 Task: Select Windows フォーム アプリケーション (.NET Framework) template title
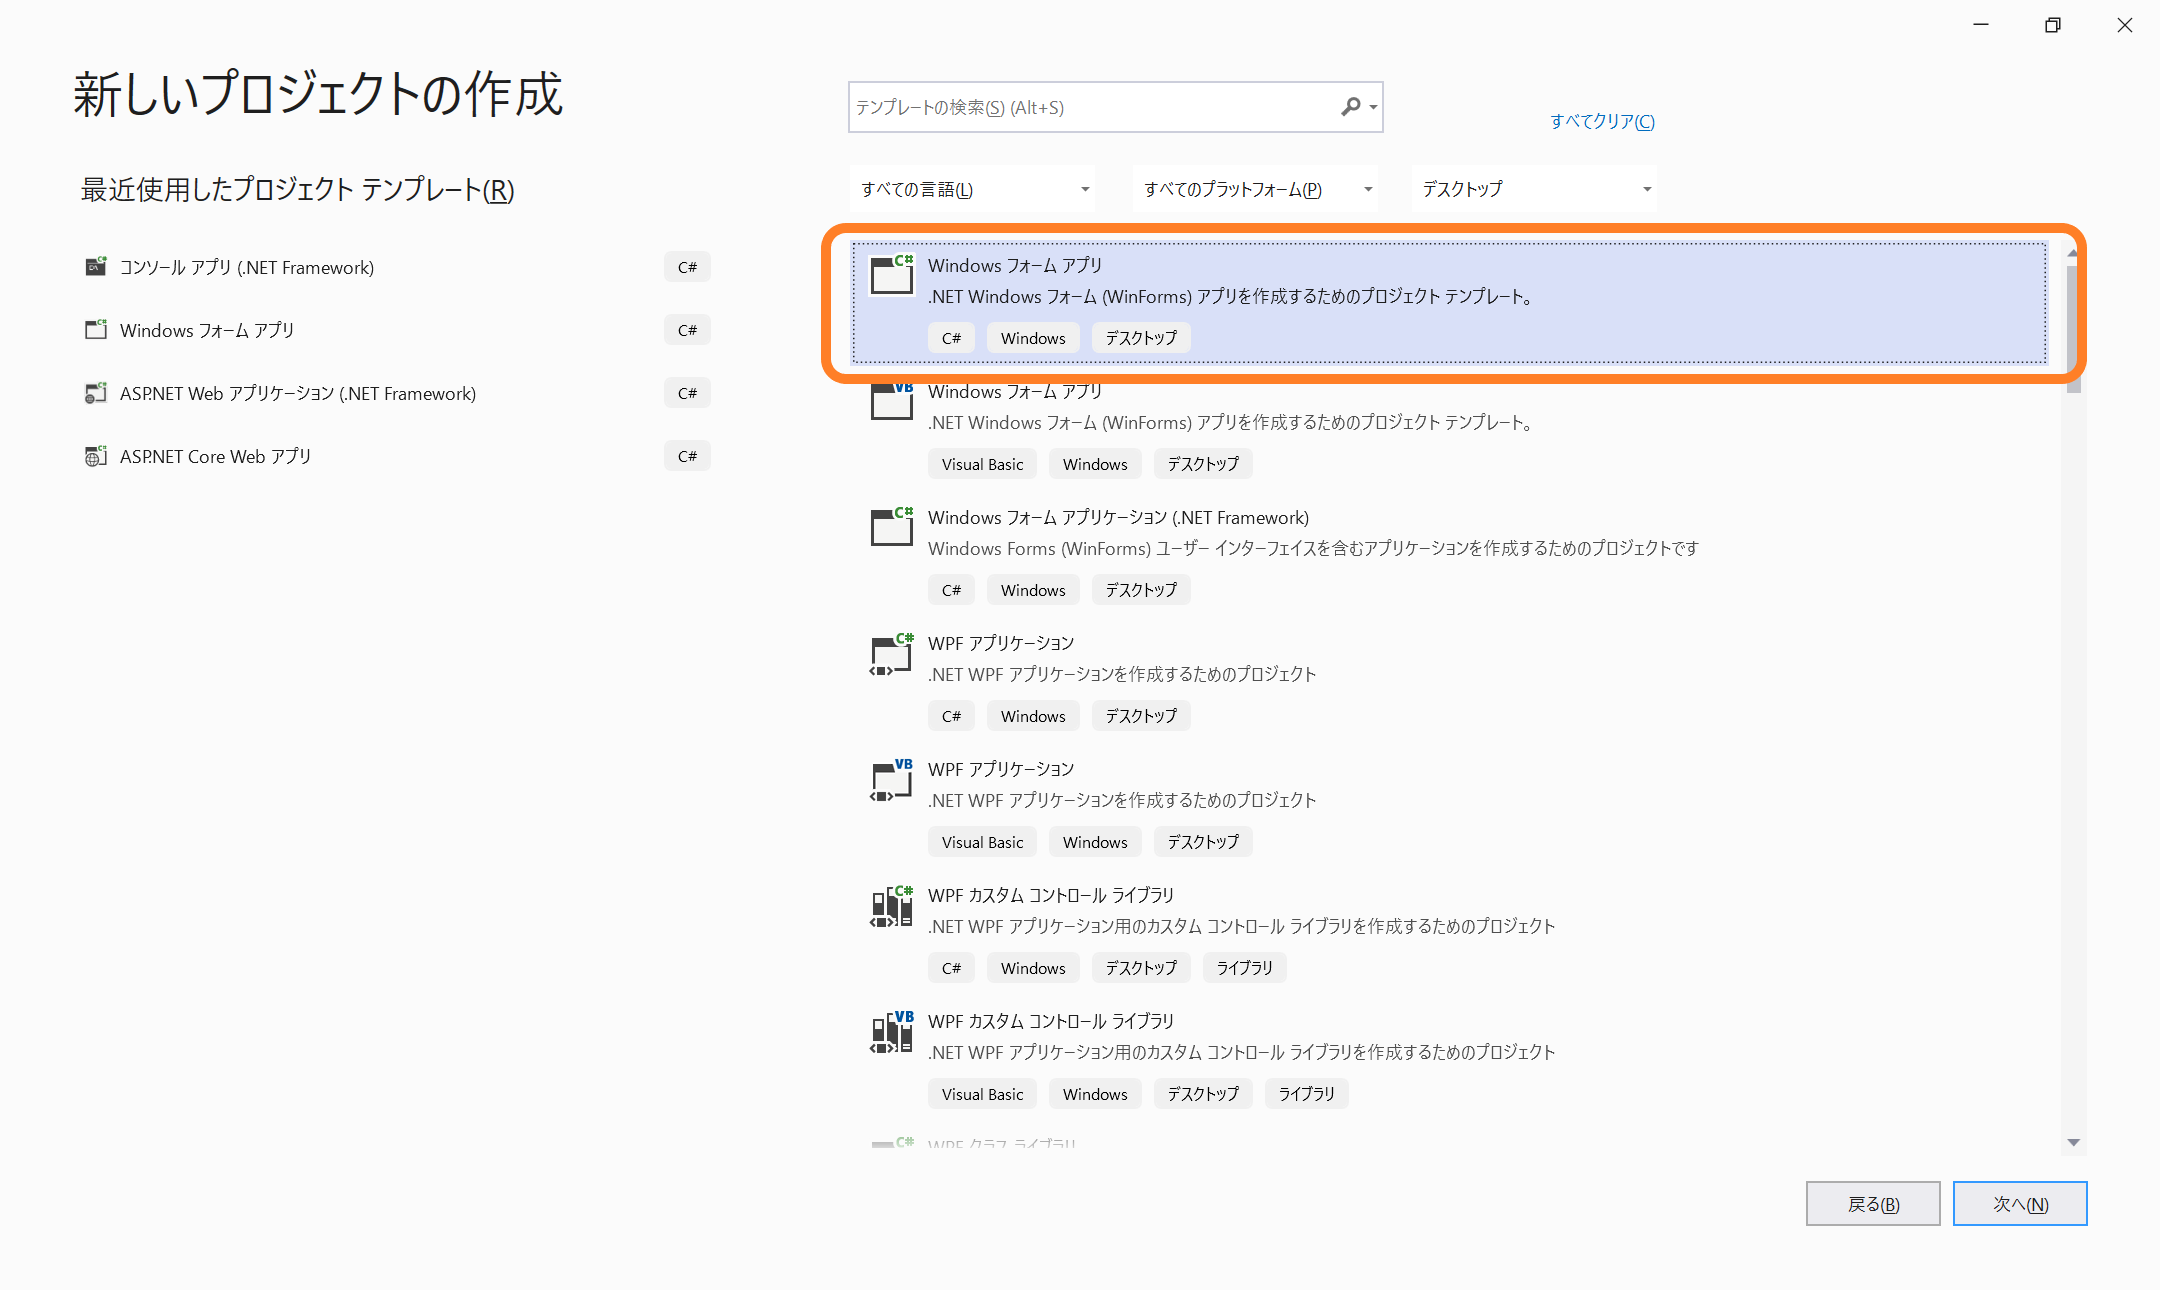coord(1118,517)
